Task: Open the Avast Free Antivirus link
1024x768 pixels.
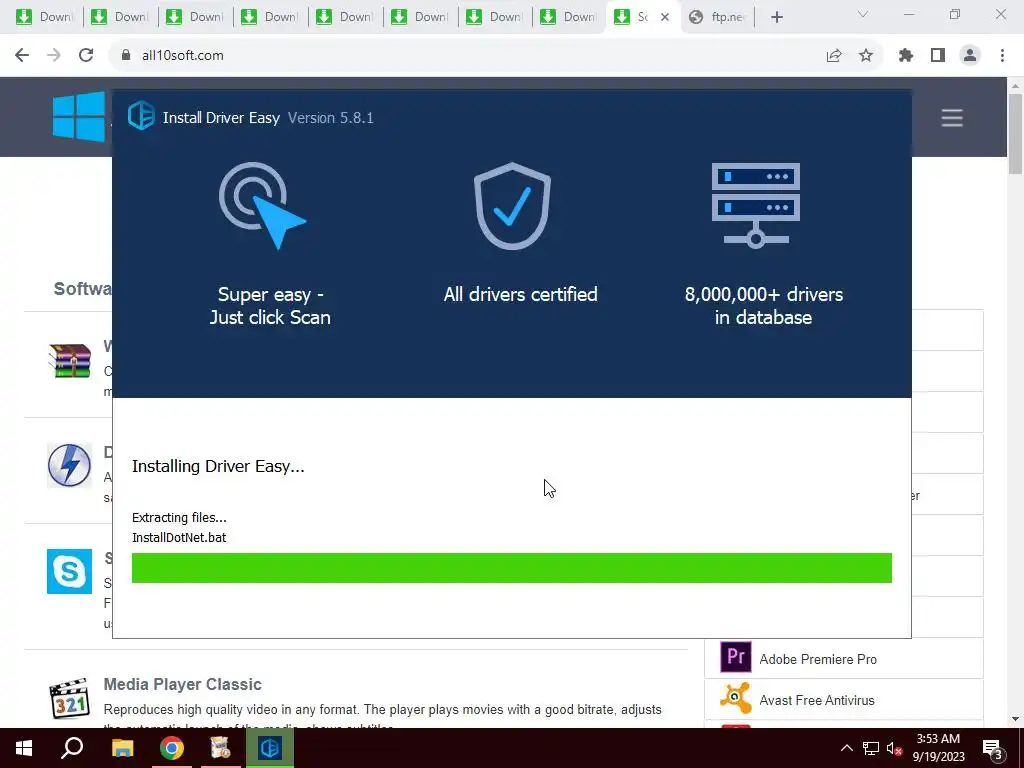Action: (816, 700)
